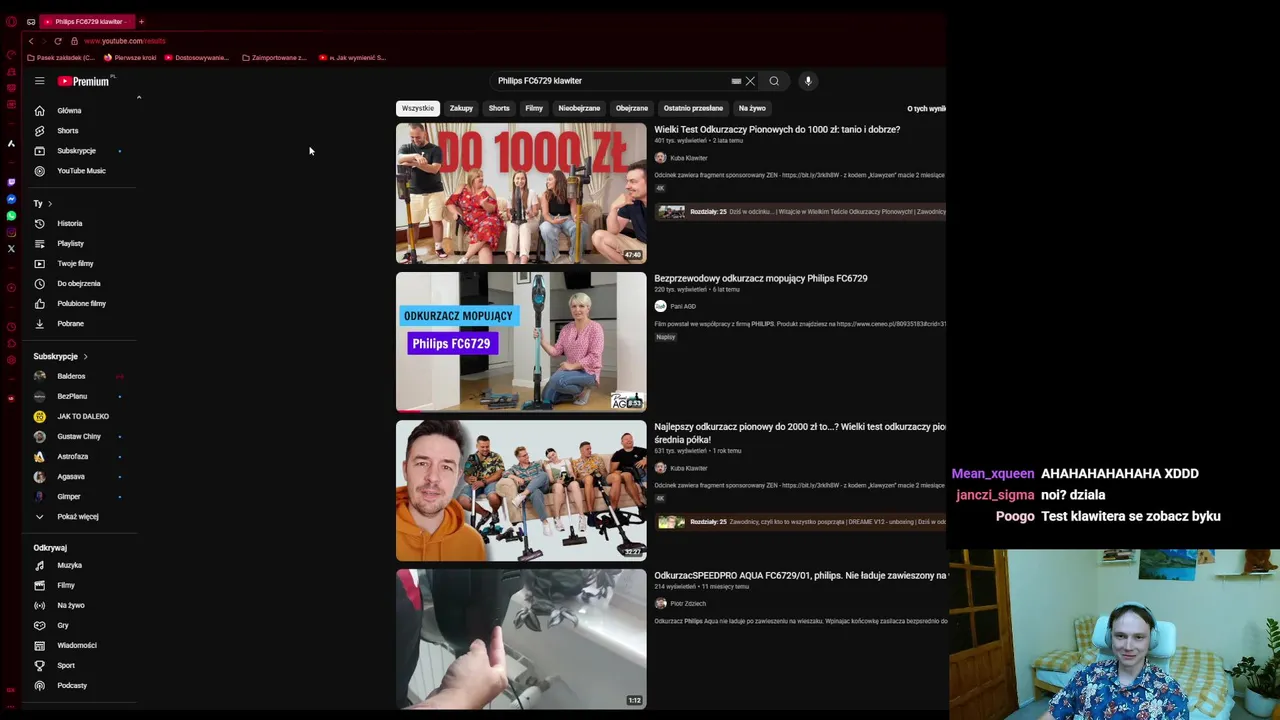Select the Obejrzane filter chip
The image size is (1280, 720).
tap(632, 108)
